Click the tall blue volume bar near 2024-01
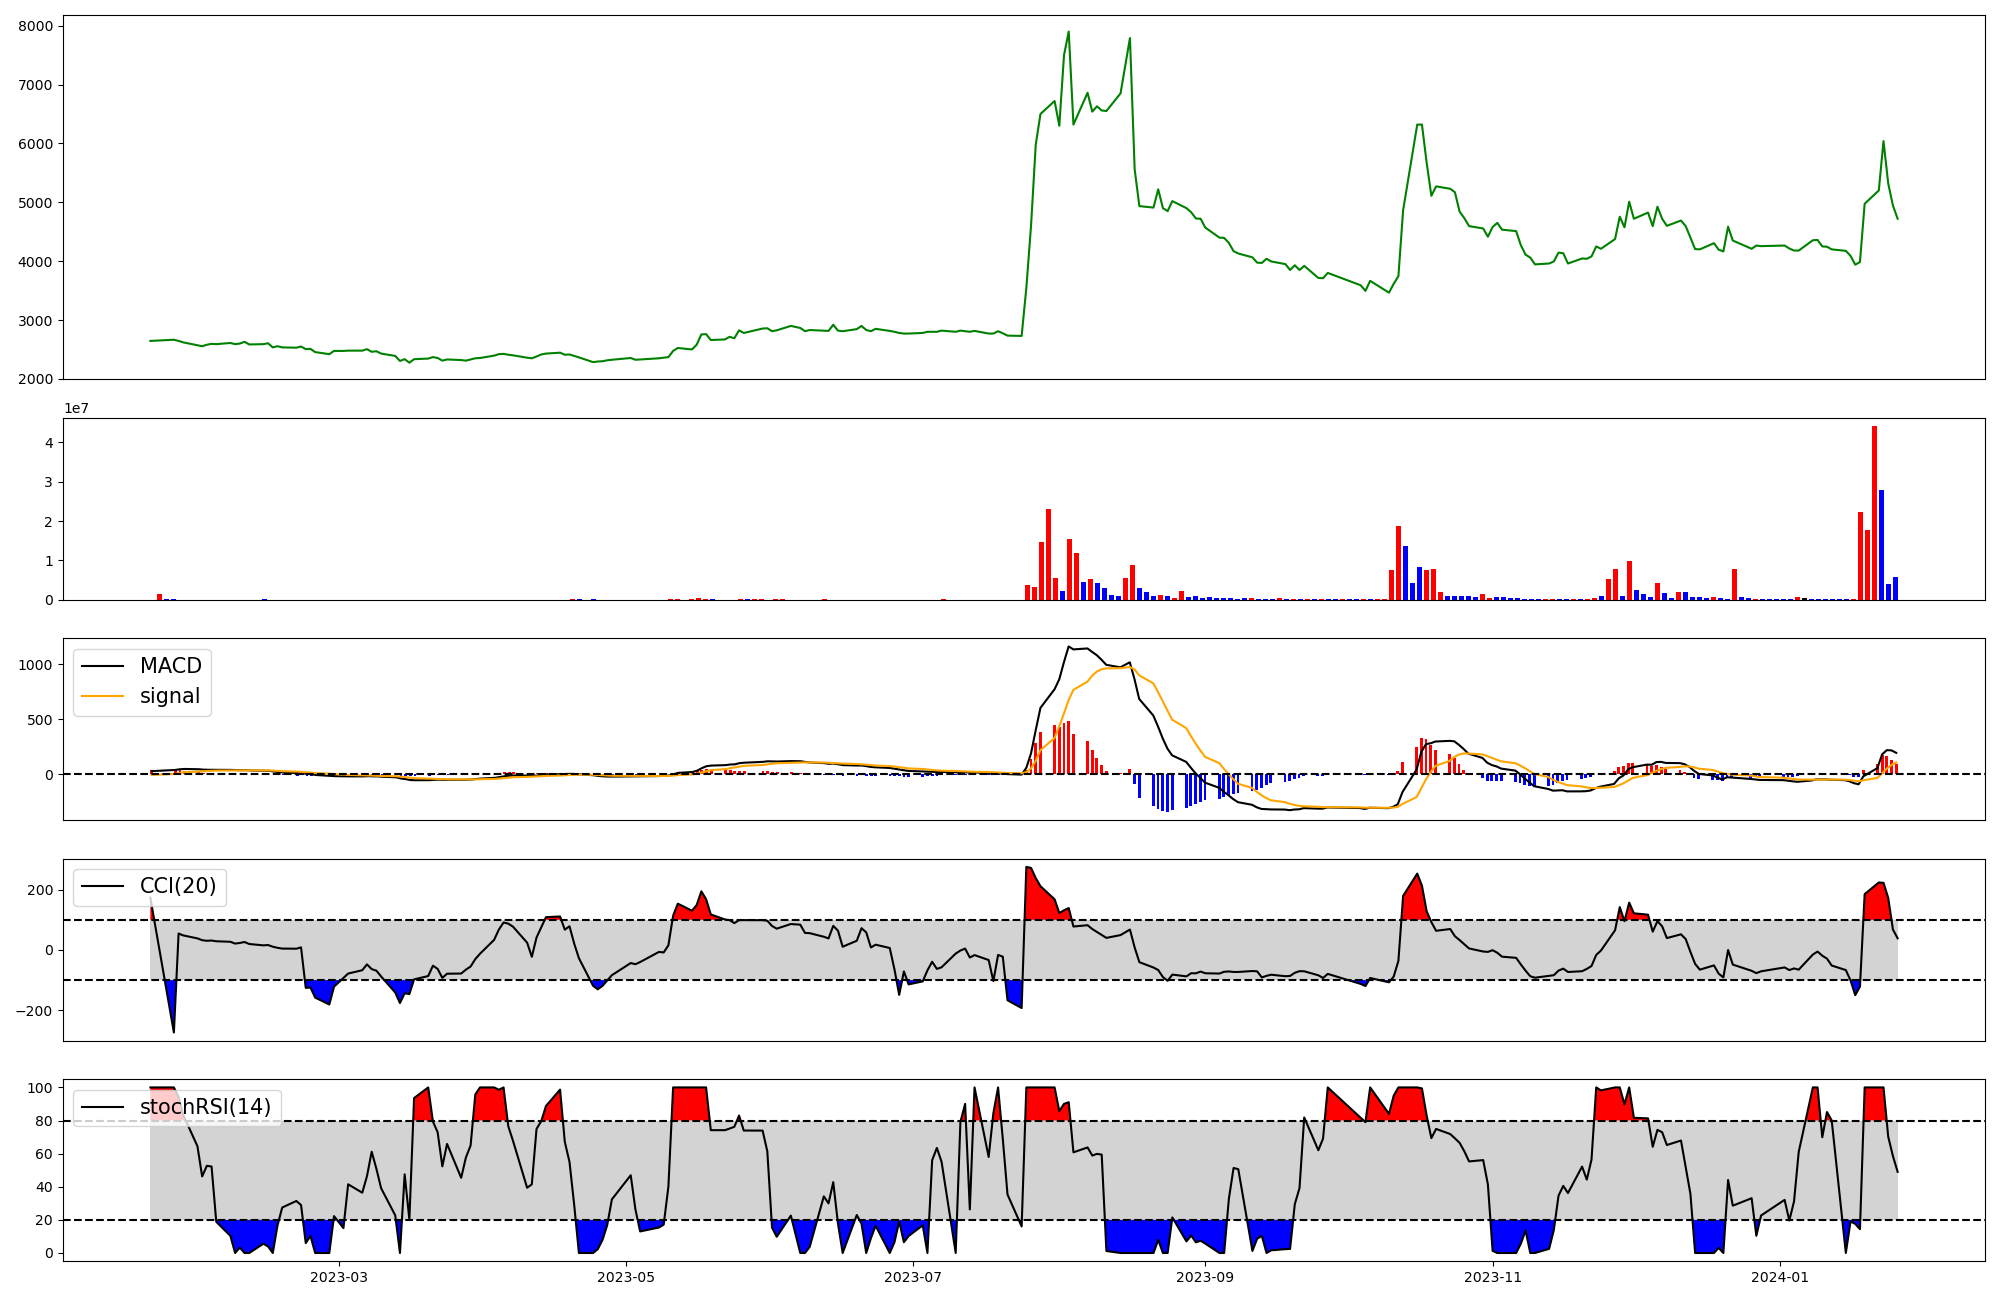 [x=1881, y=545]
